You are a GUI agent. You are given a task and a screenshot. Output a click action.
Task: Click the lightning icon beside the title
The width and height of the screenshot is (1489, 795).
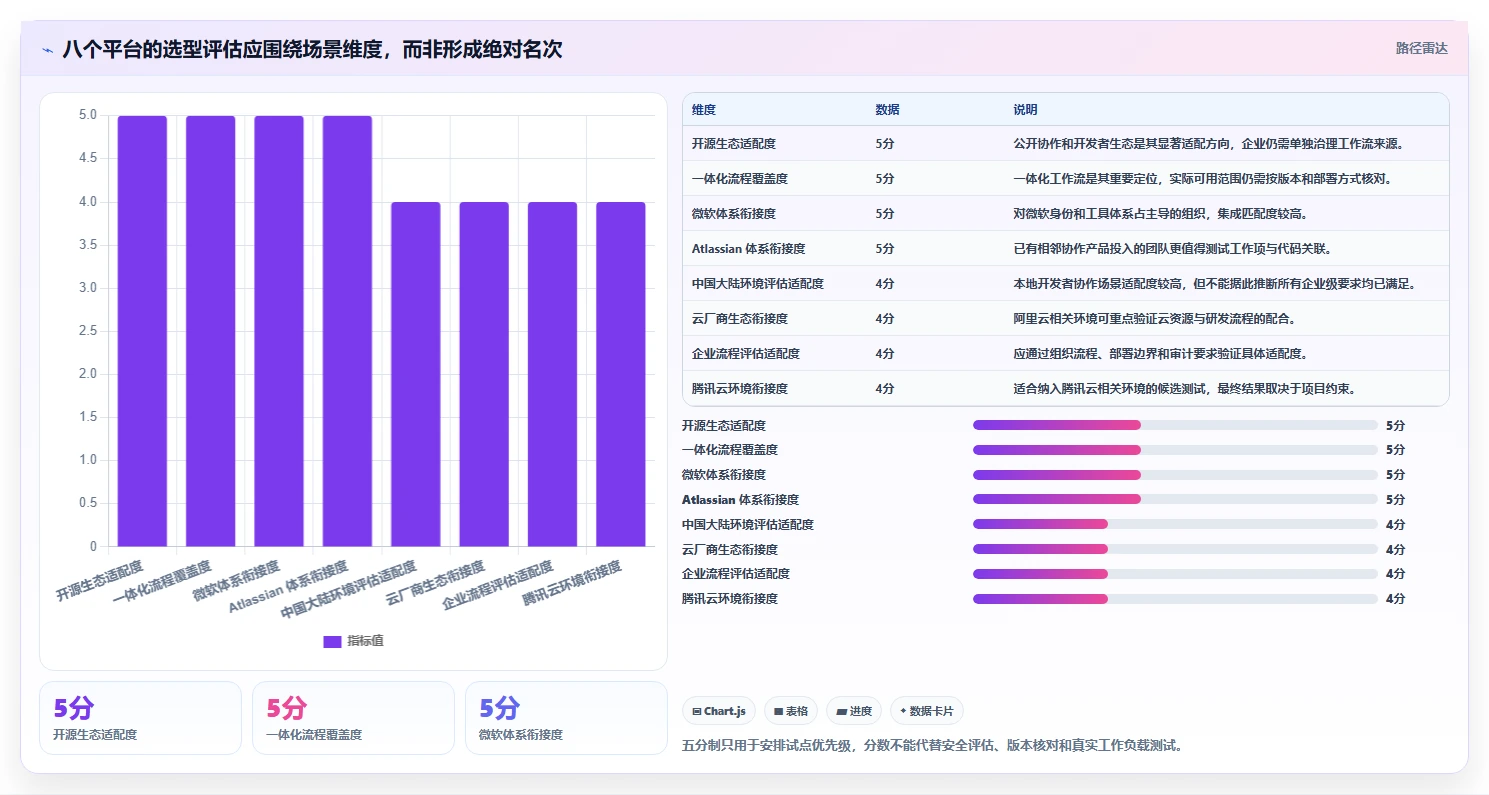pos(47,50)
